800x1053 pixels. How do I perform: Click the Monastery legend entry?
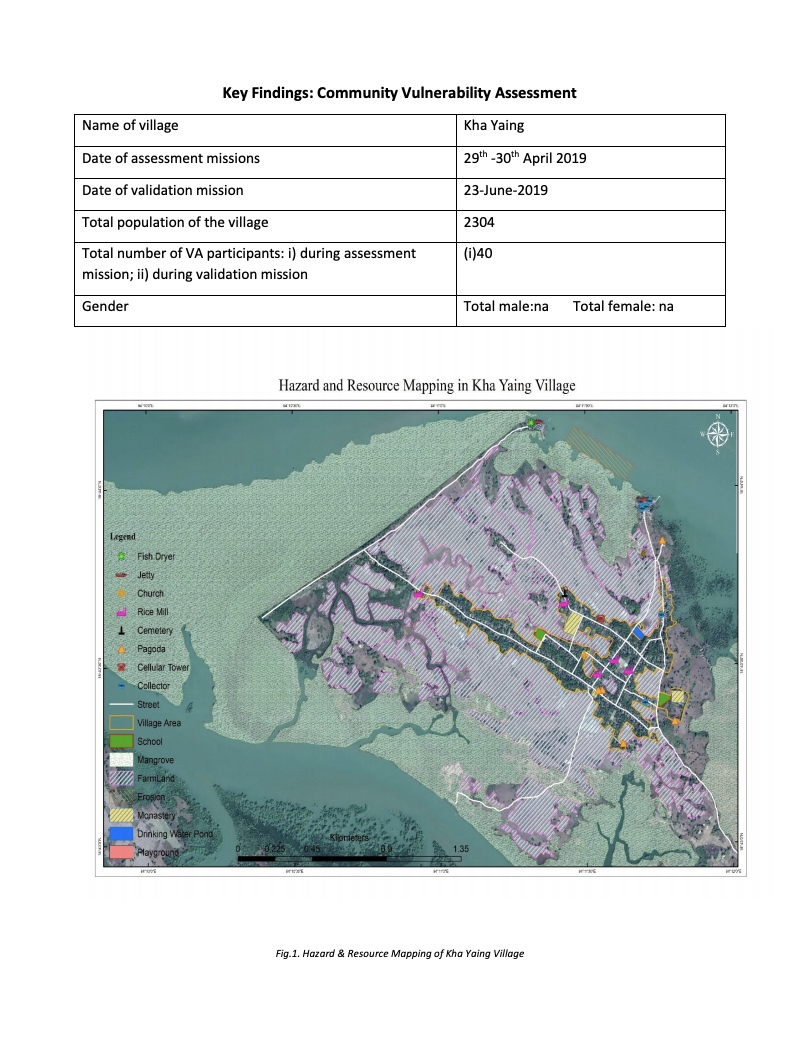[121, 813]
